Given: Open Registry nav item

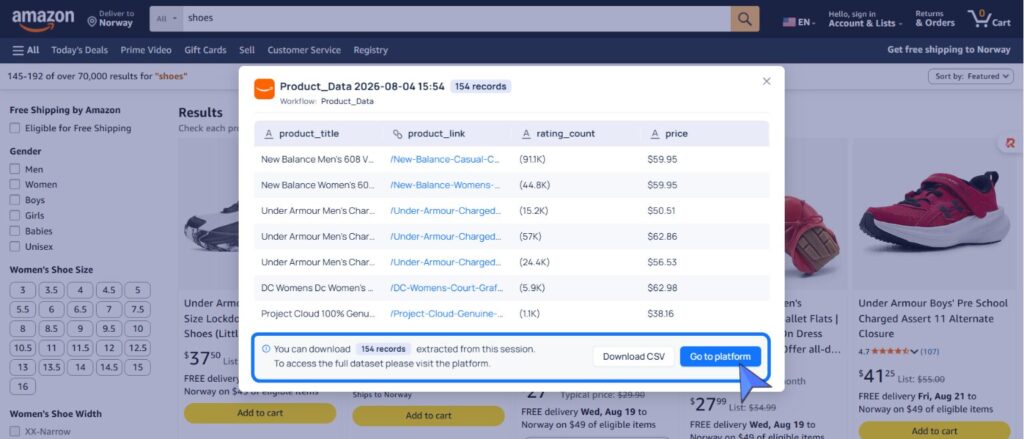Looking at the screenshot, I should point(370,50).
